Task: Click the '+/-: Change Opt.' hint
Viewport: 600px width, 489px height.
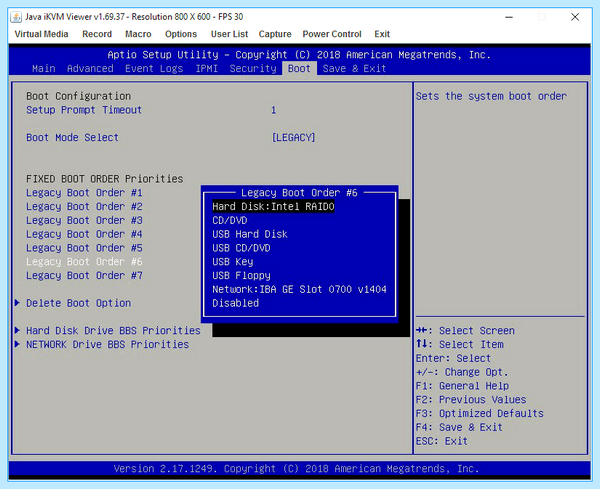Action: 462,372
